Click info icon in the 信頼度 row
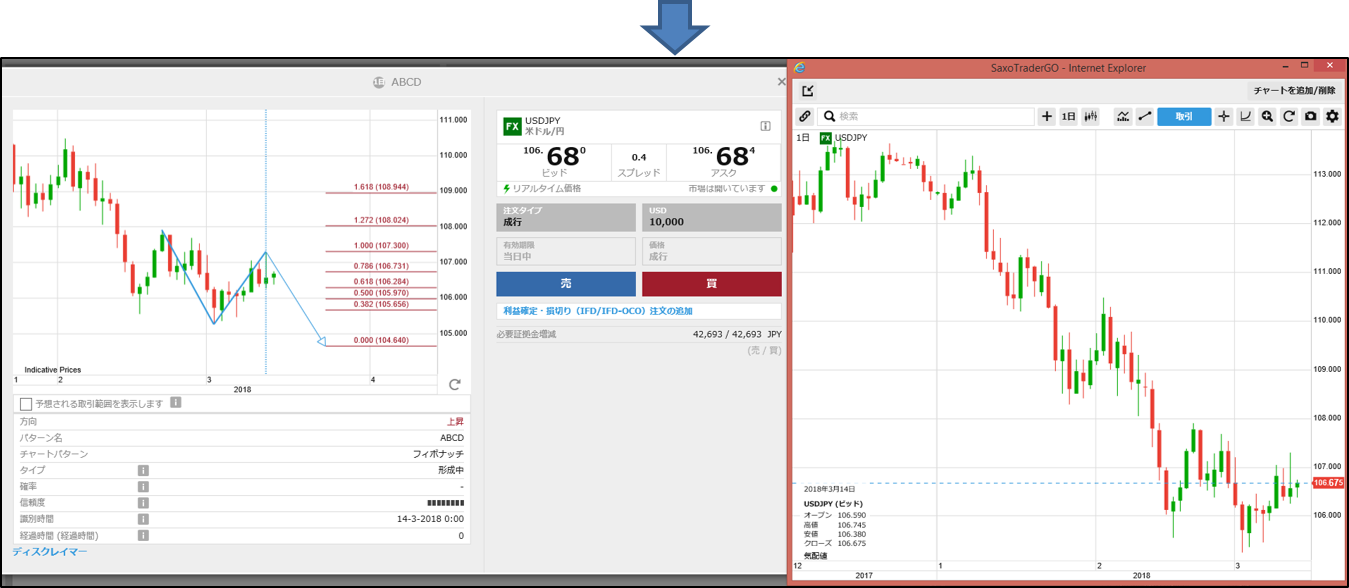This screenshot has height=588, width=1349. pos(143,503)
